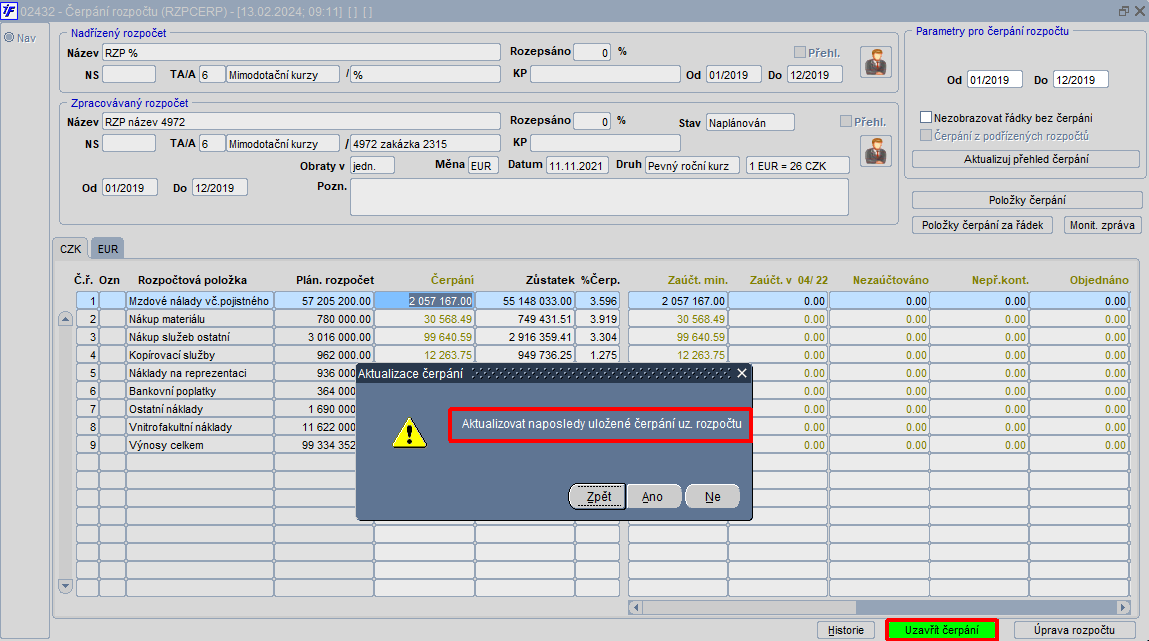The width and height of the screenshot is (1149, 641).
Task: Open Historie at the bottom
Action: [x=846, y=630]
